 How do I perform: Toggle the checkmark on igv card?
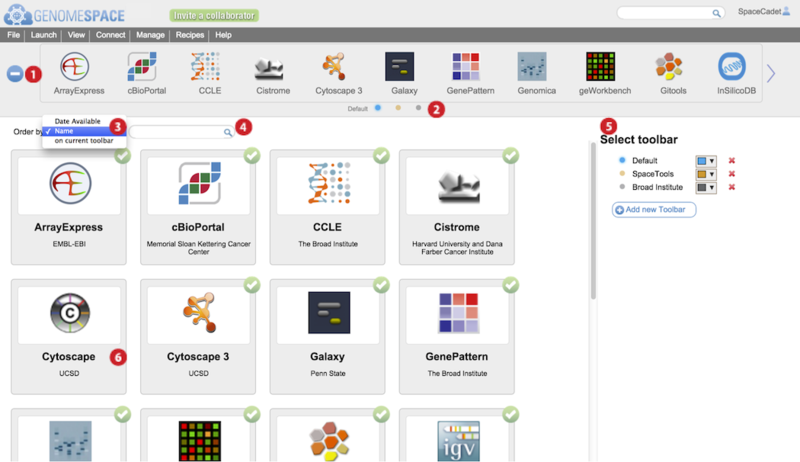point(511,415)
